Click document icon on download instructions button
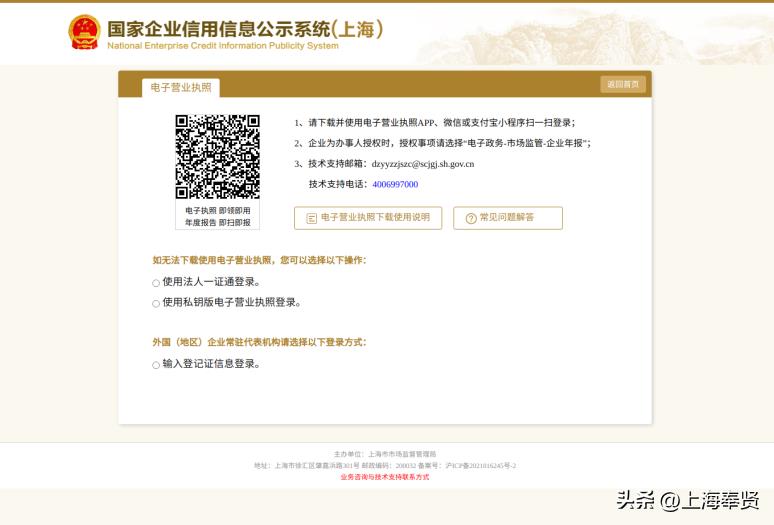Image resolution: width=774 pixels, height=525 pixels. [x=311, y=218]
